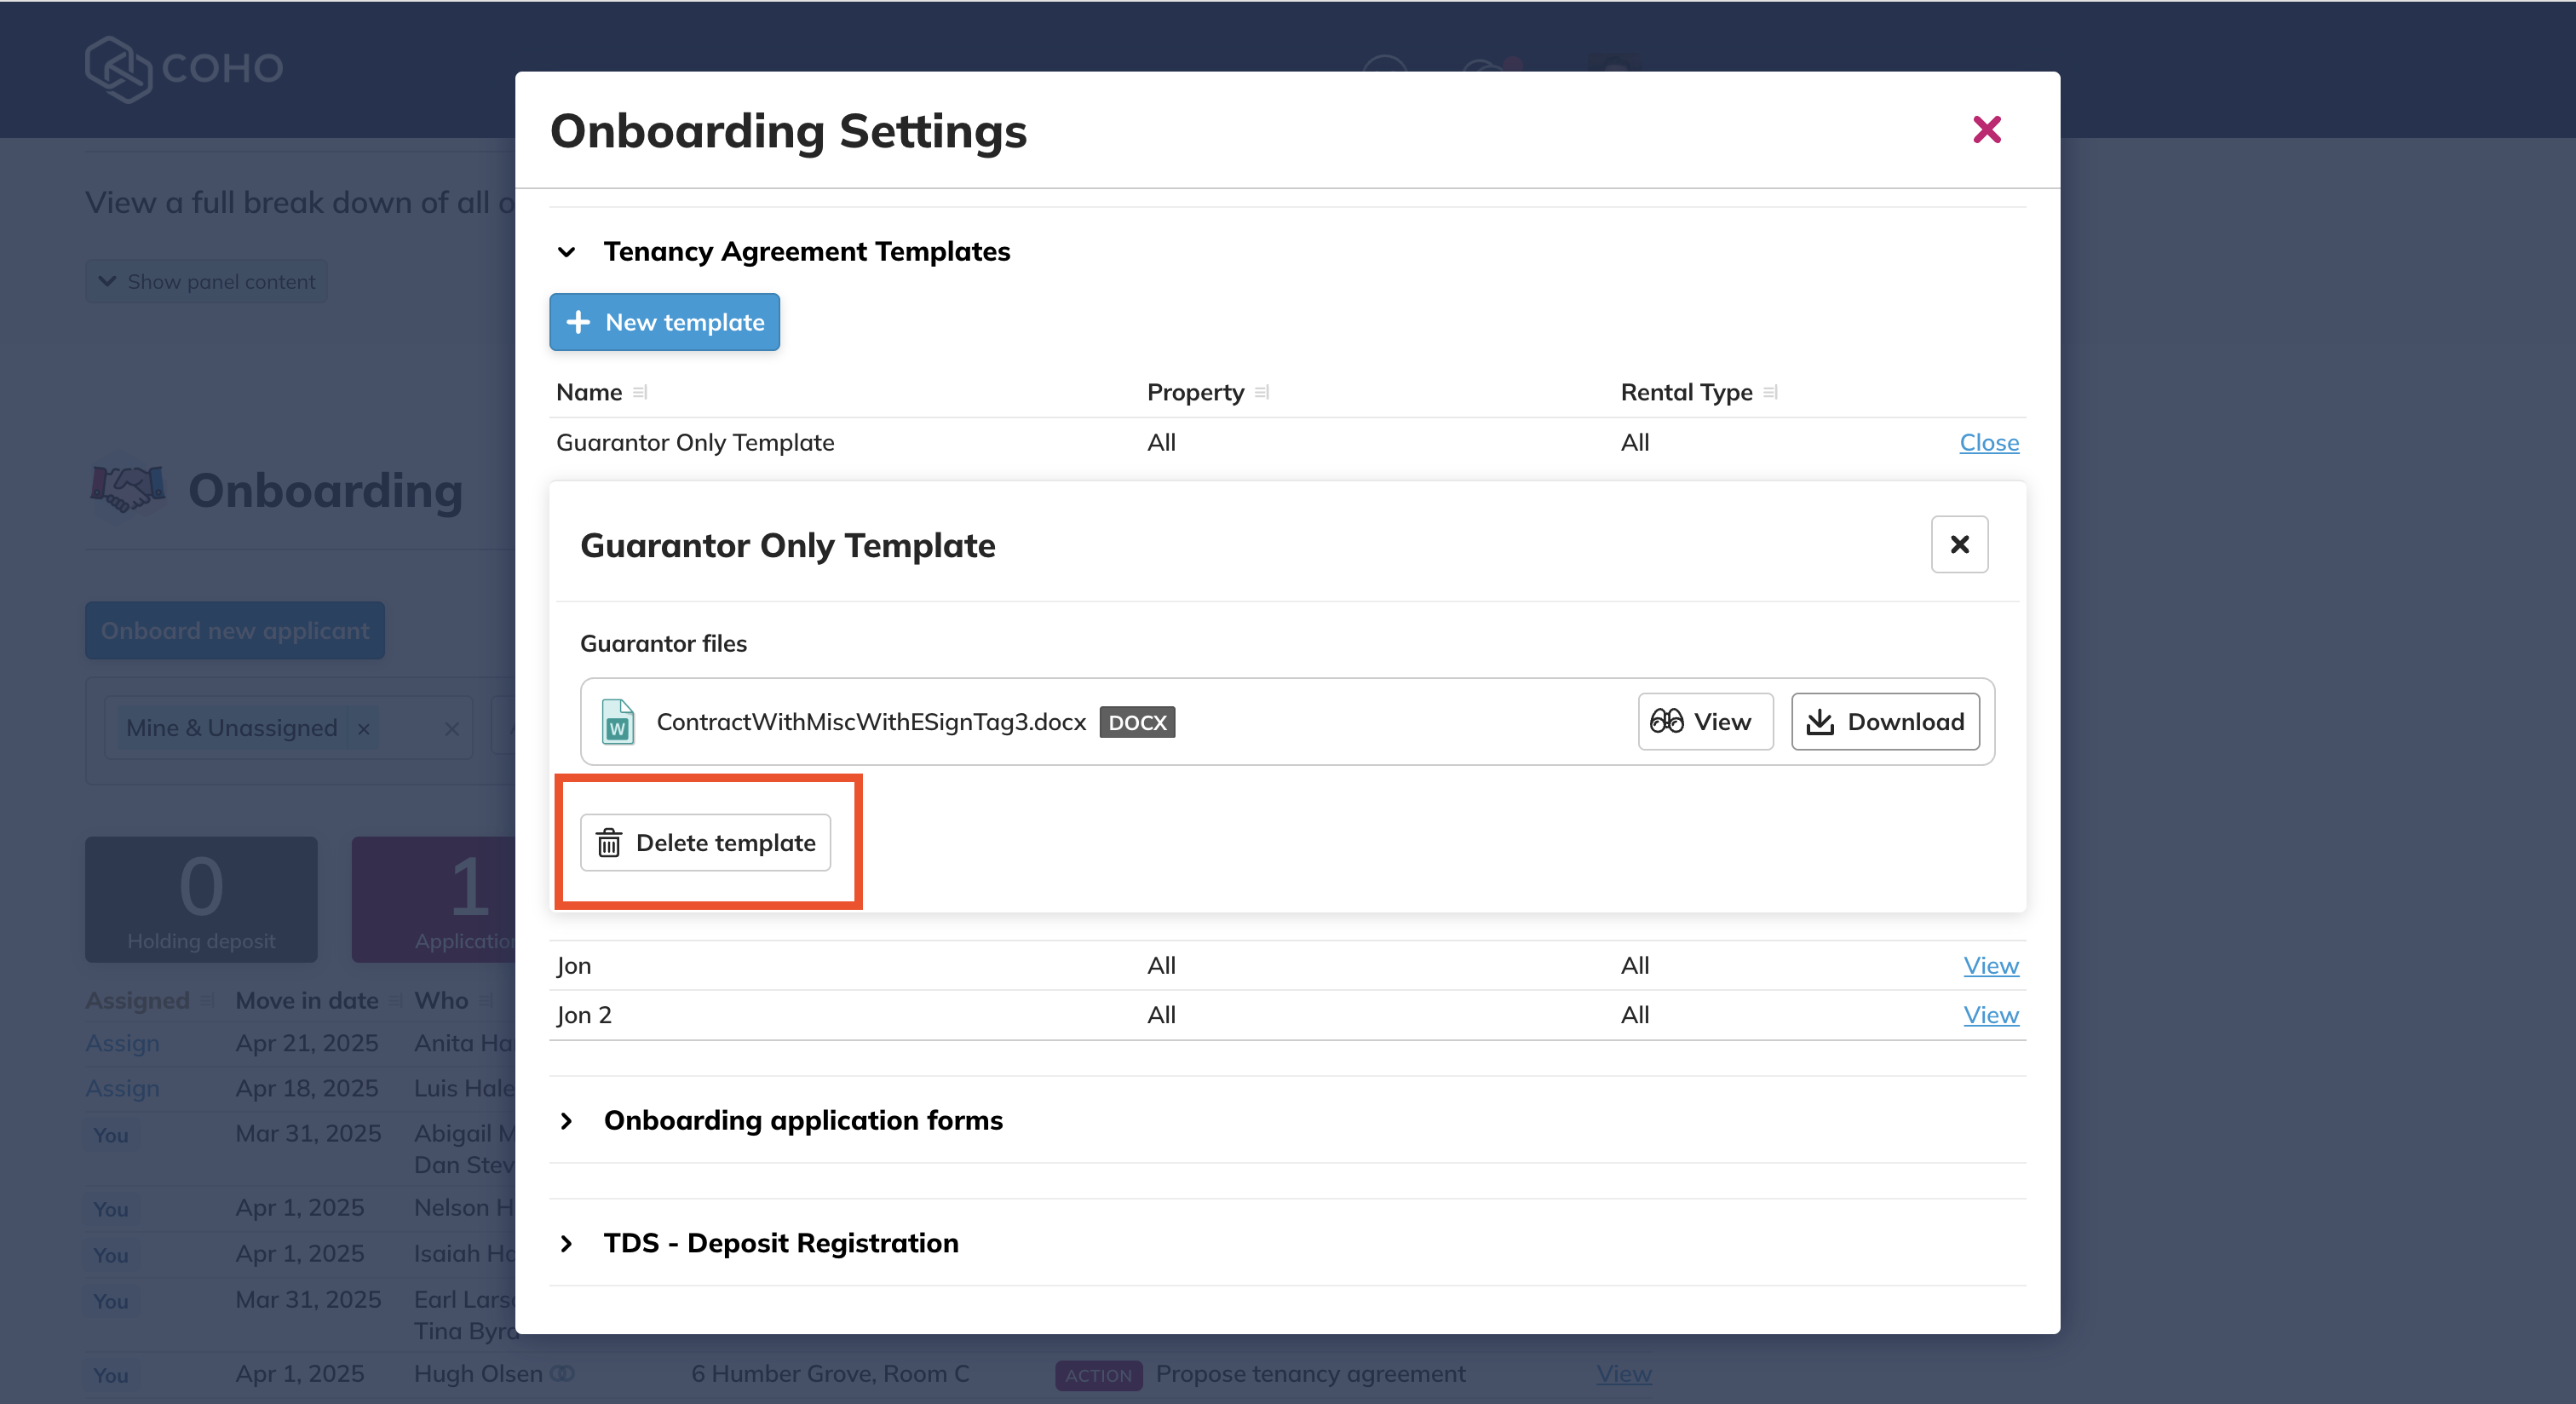The width and height of the screenshot is (2576, 1404).
Task: Click the DOCX badge
Action: [x=1137, y=722]
